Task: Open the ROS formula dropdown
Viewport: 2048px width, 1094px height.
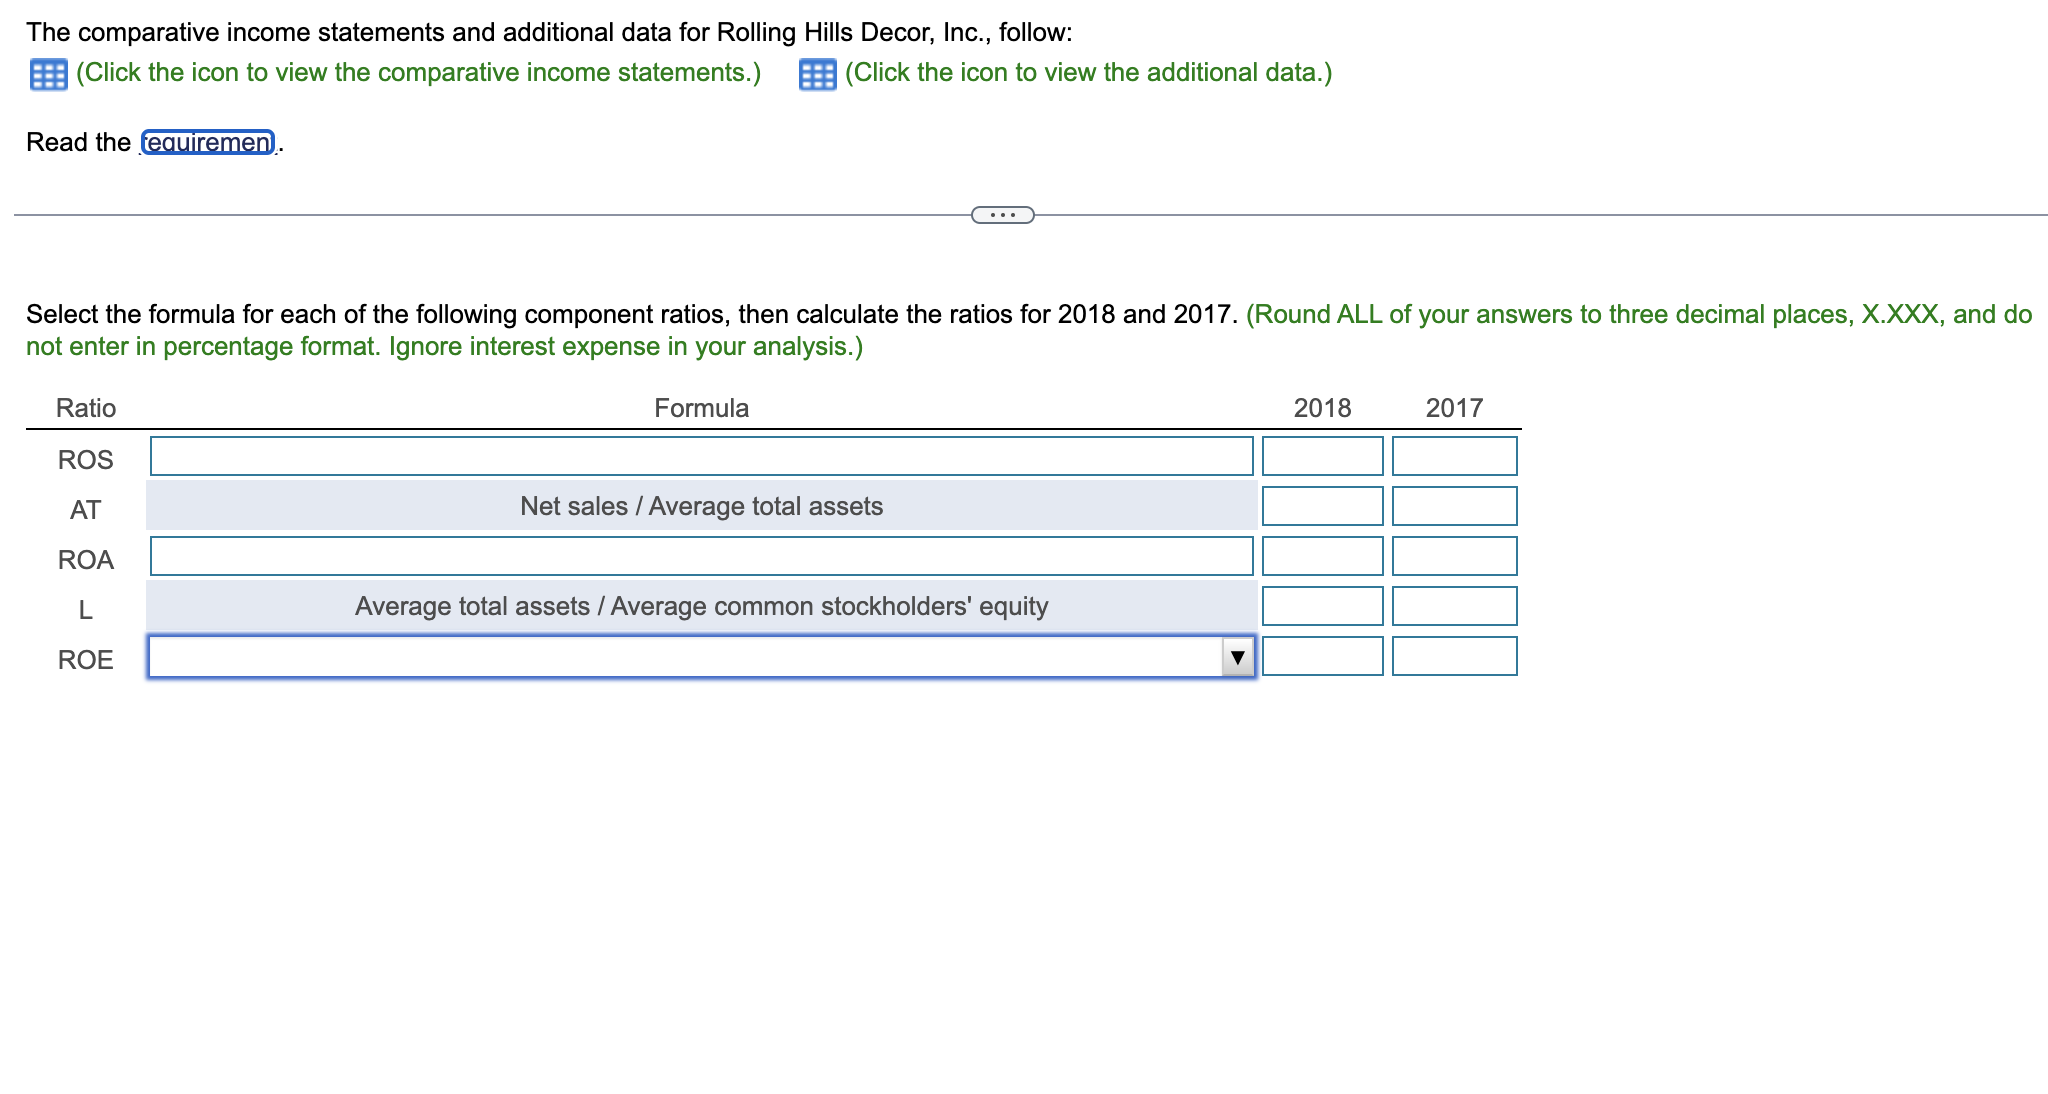Action: click(x=700, y=456)
